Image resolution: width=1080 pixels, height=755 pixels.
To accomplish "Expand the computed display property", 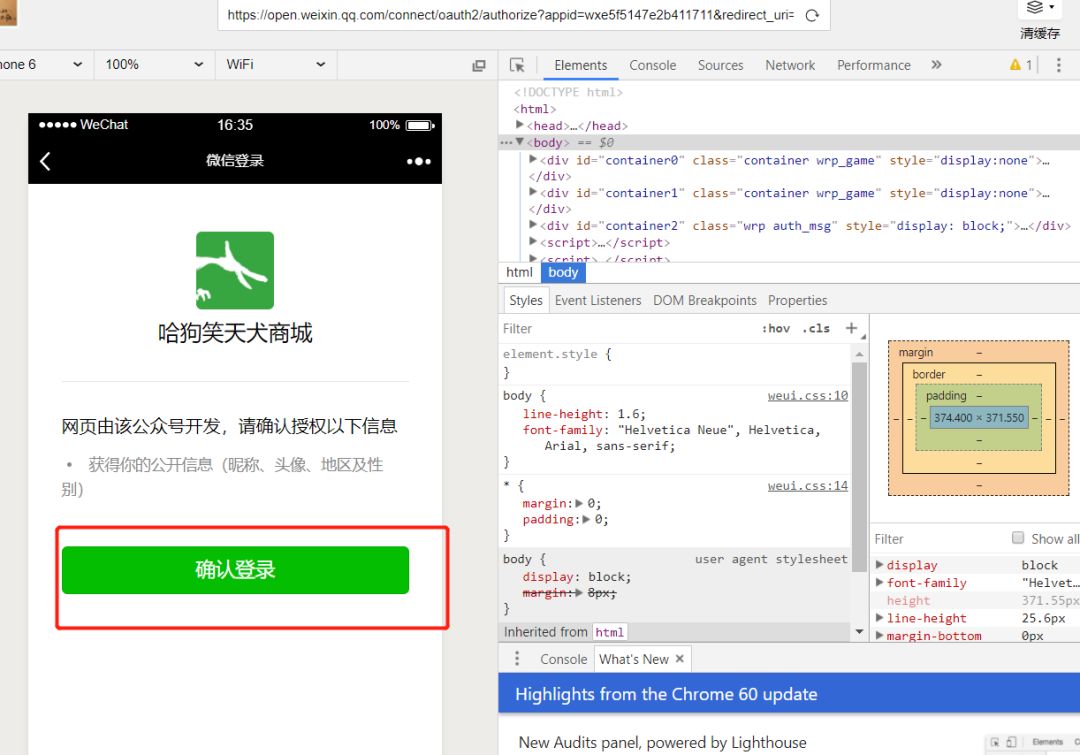I will pos(880,565).
